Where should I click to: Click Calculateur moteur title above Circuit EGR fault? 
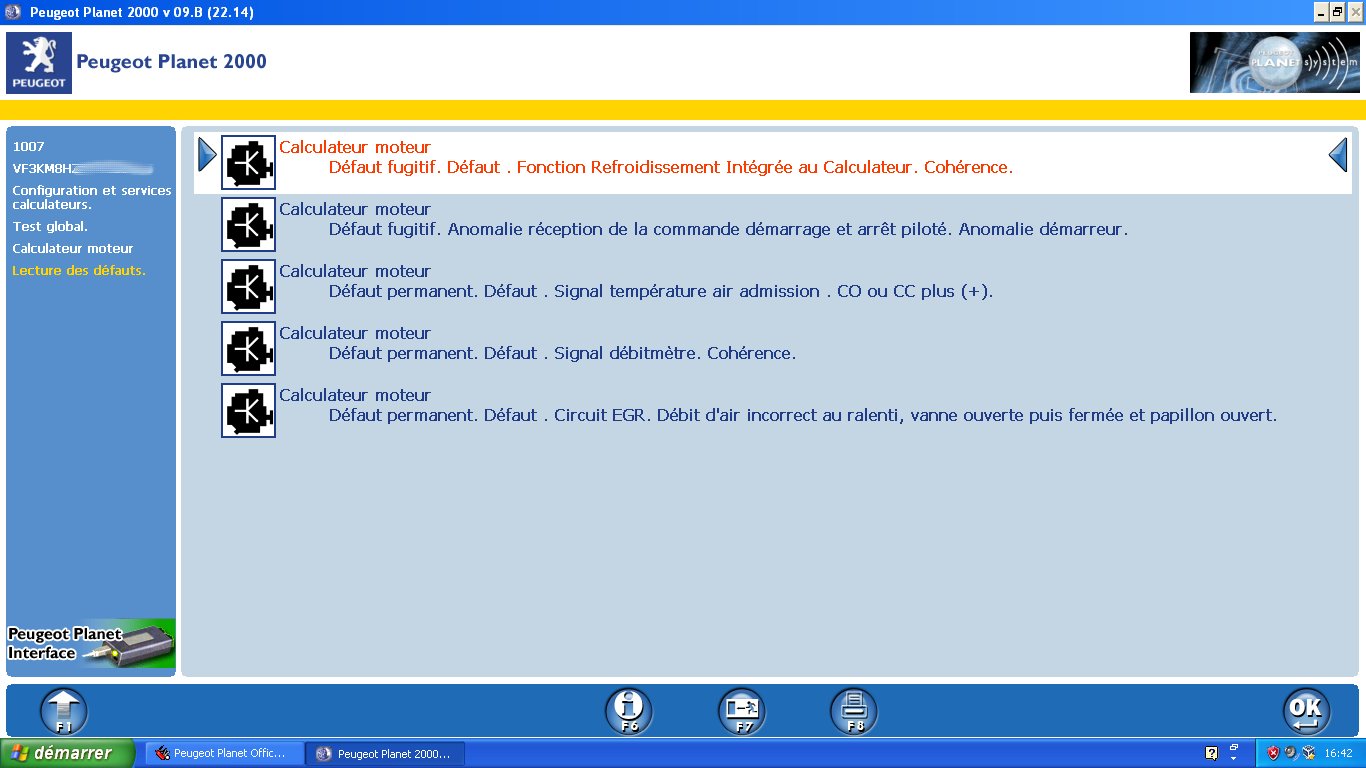[x=355, y=395]
